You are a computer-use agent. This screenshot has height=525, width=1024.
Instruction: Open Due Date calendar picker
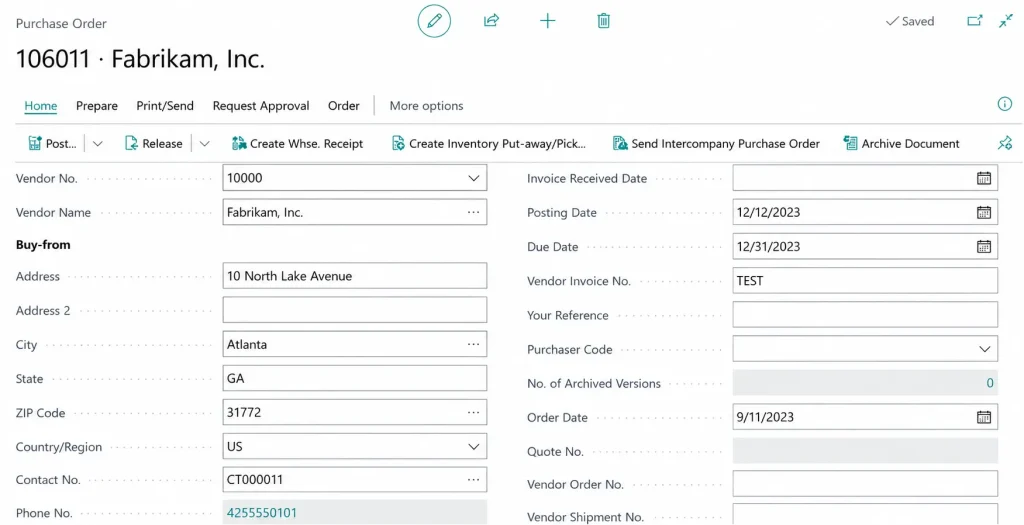(x=984, y=246)
